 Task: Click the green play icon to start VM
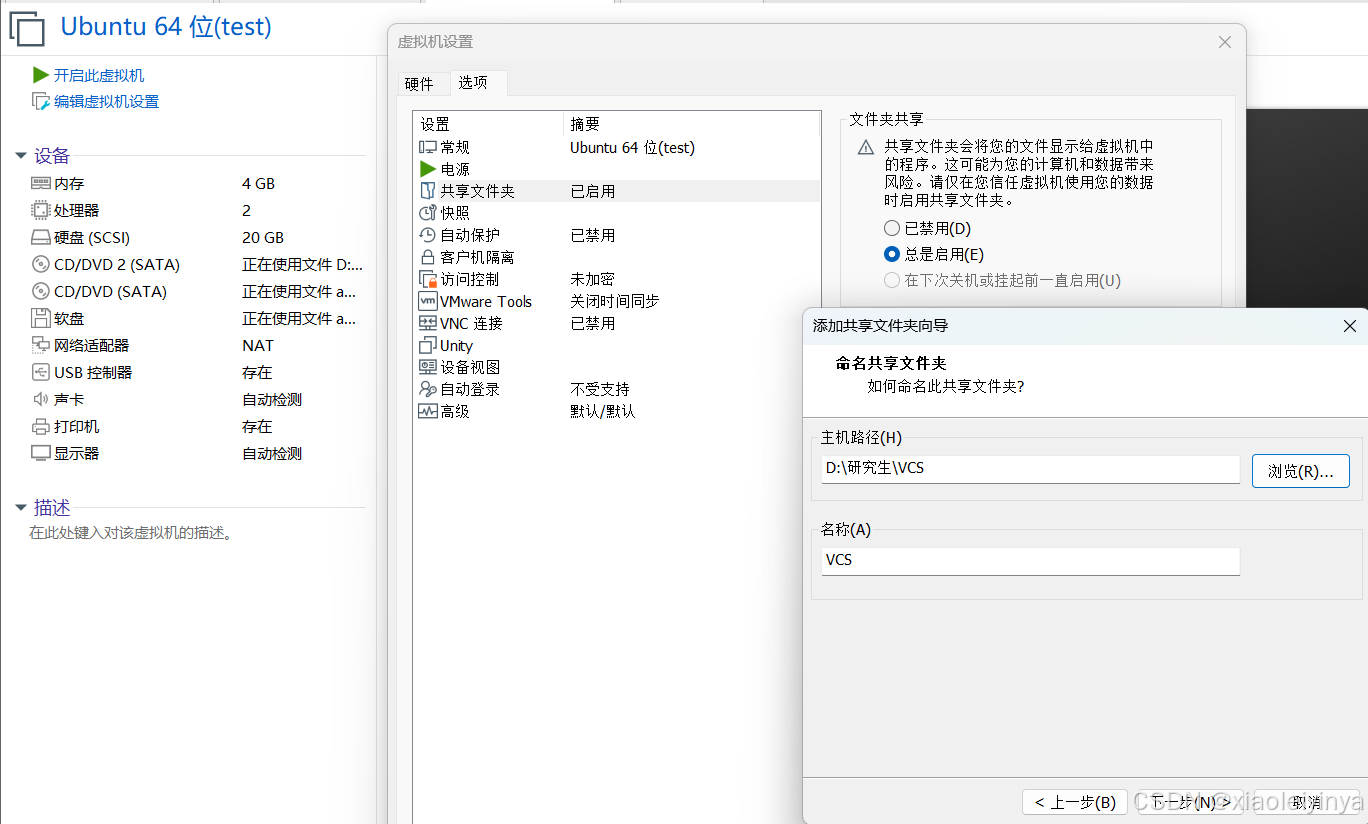coord(41,75)
